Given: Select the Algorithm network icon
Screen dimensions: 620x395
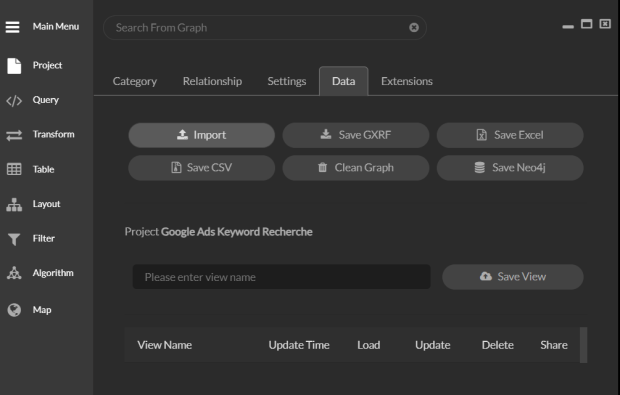Looking at the screenshot, I should click(x=14, y=273).
